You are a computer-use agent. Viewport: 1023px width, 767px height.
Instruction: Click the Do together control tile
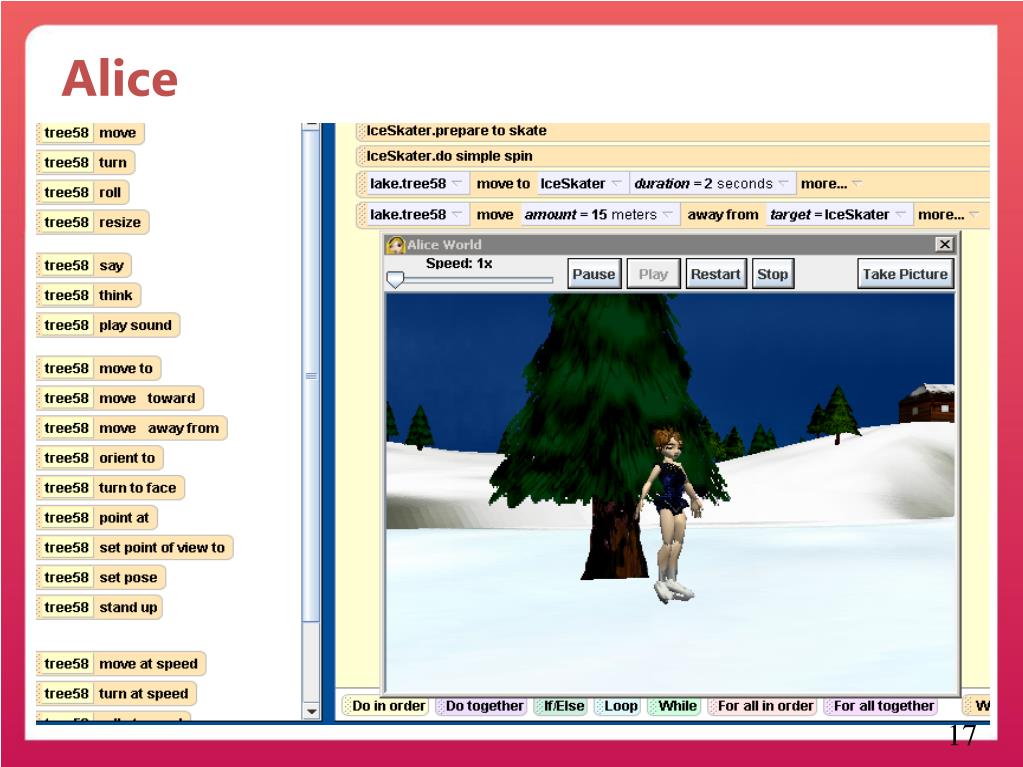(481, 706)
